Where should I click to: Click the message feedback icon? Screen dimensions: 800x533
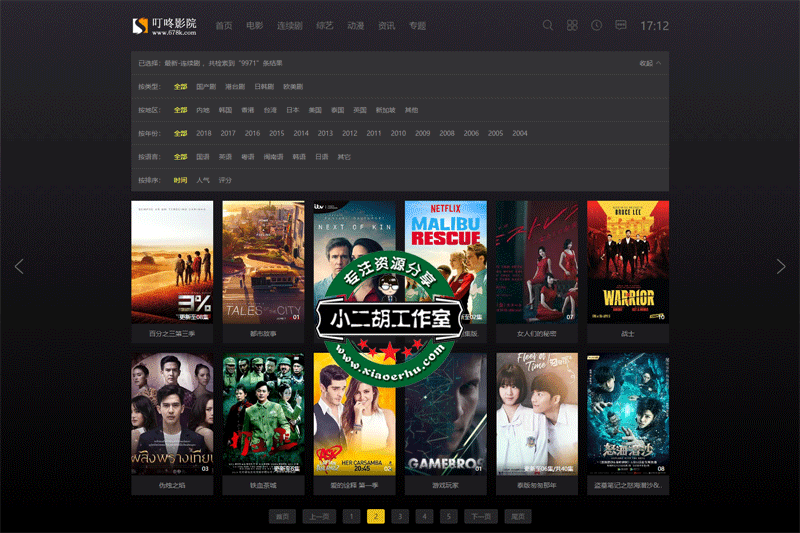pos(621,25)
